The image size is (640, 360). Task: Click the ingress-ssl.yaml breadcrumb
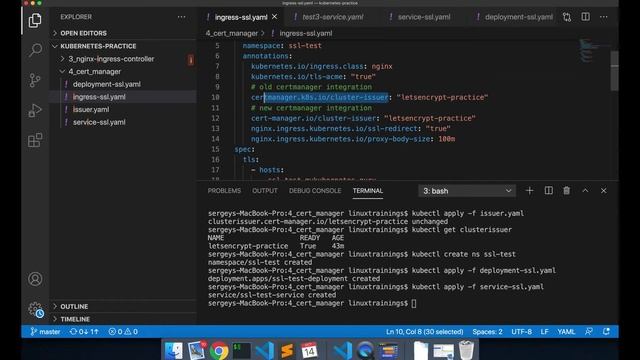click(305, 33)
